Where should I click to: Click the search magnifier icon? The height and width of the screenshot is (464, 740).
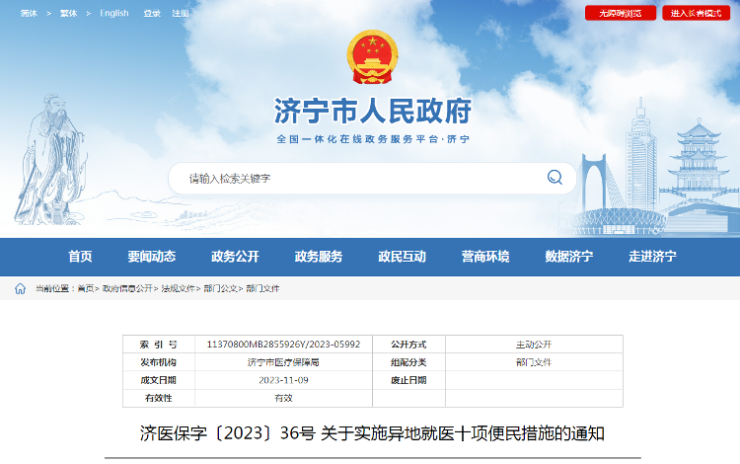point(554,178)
